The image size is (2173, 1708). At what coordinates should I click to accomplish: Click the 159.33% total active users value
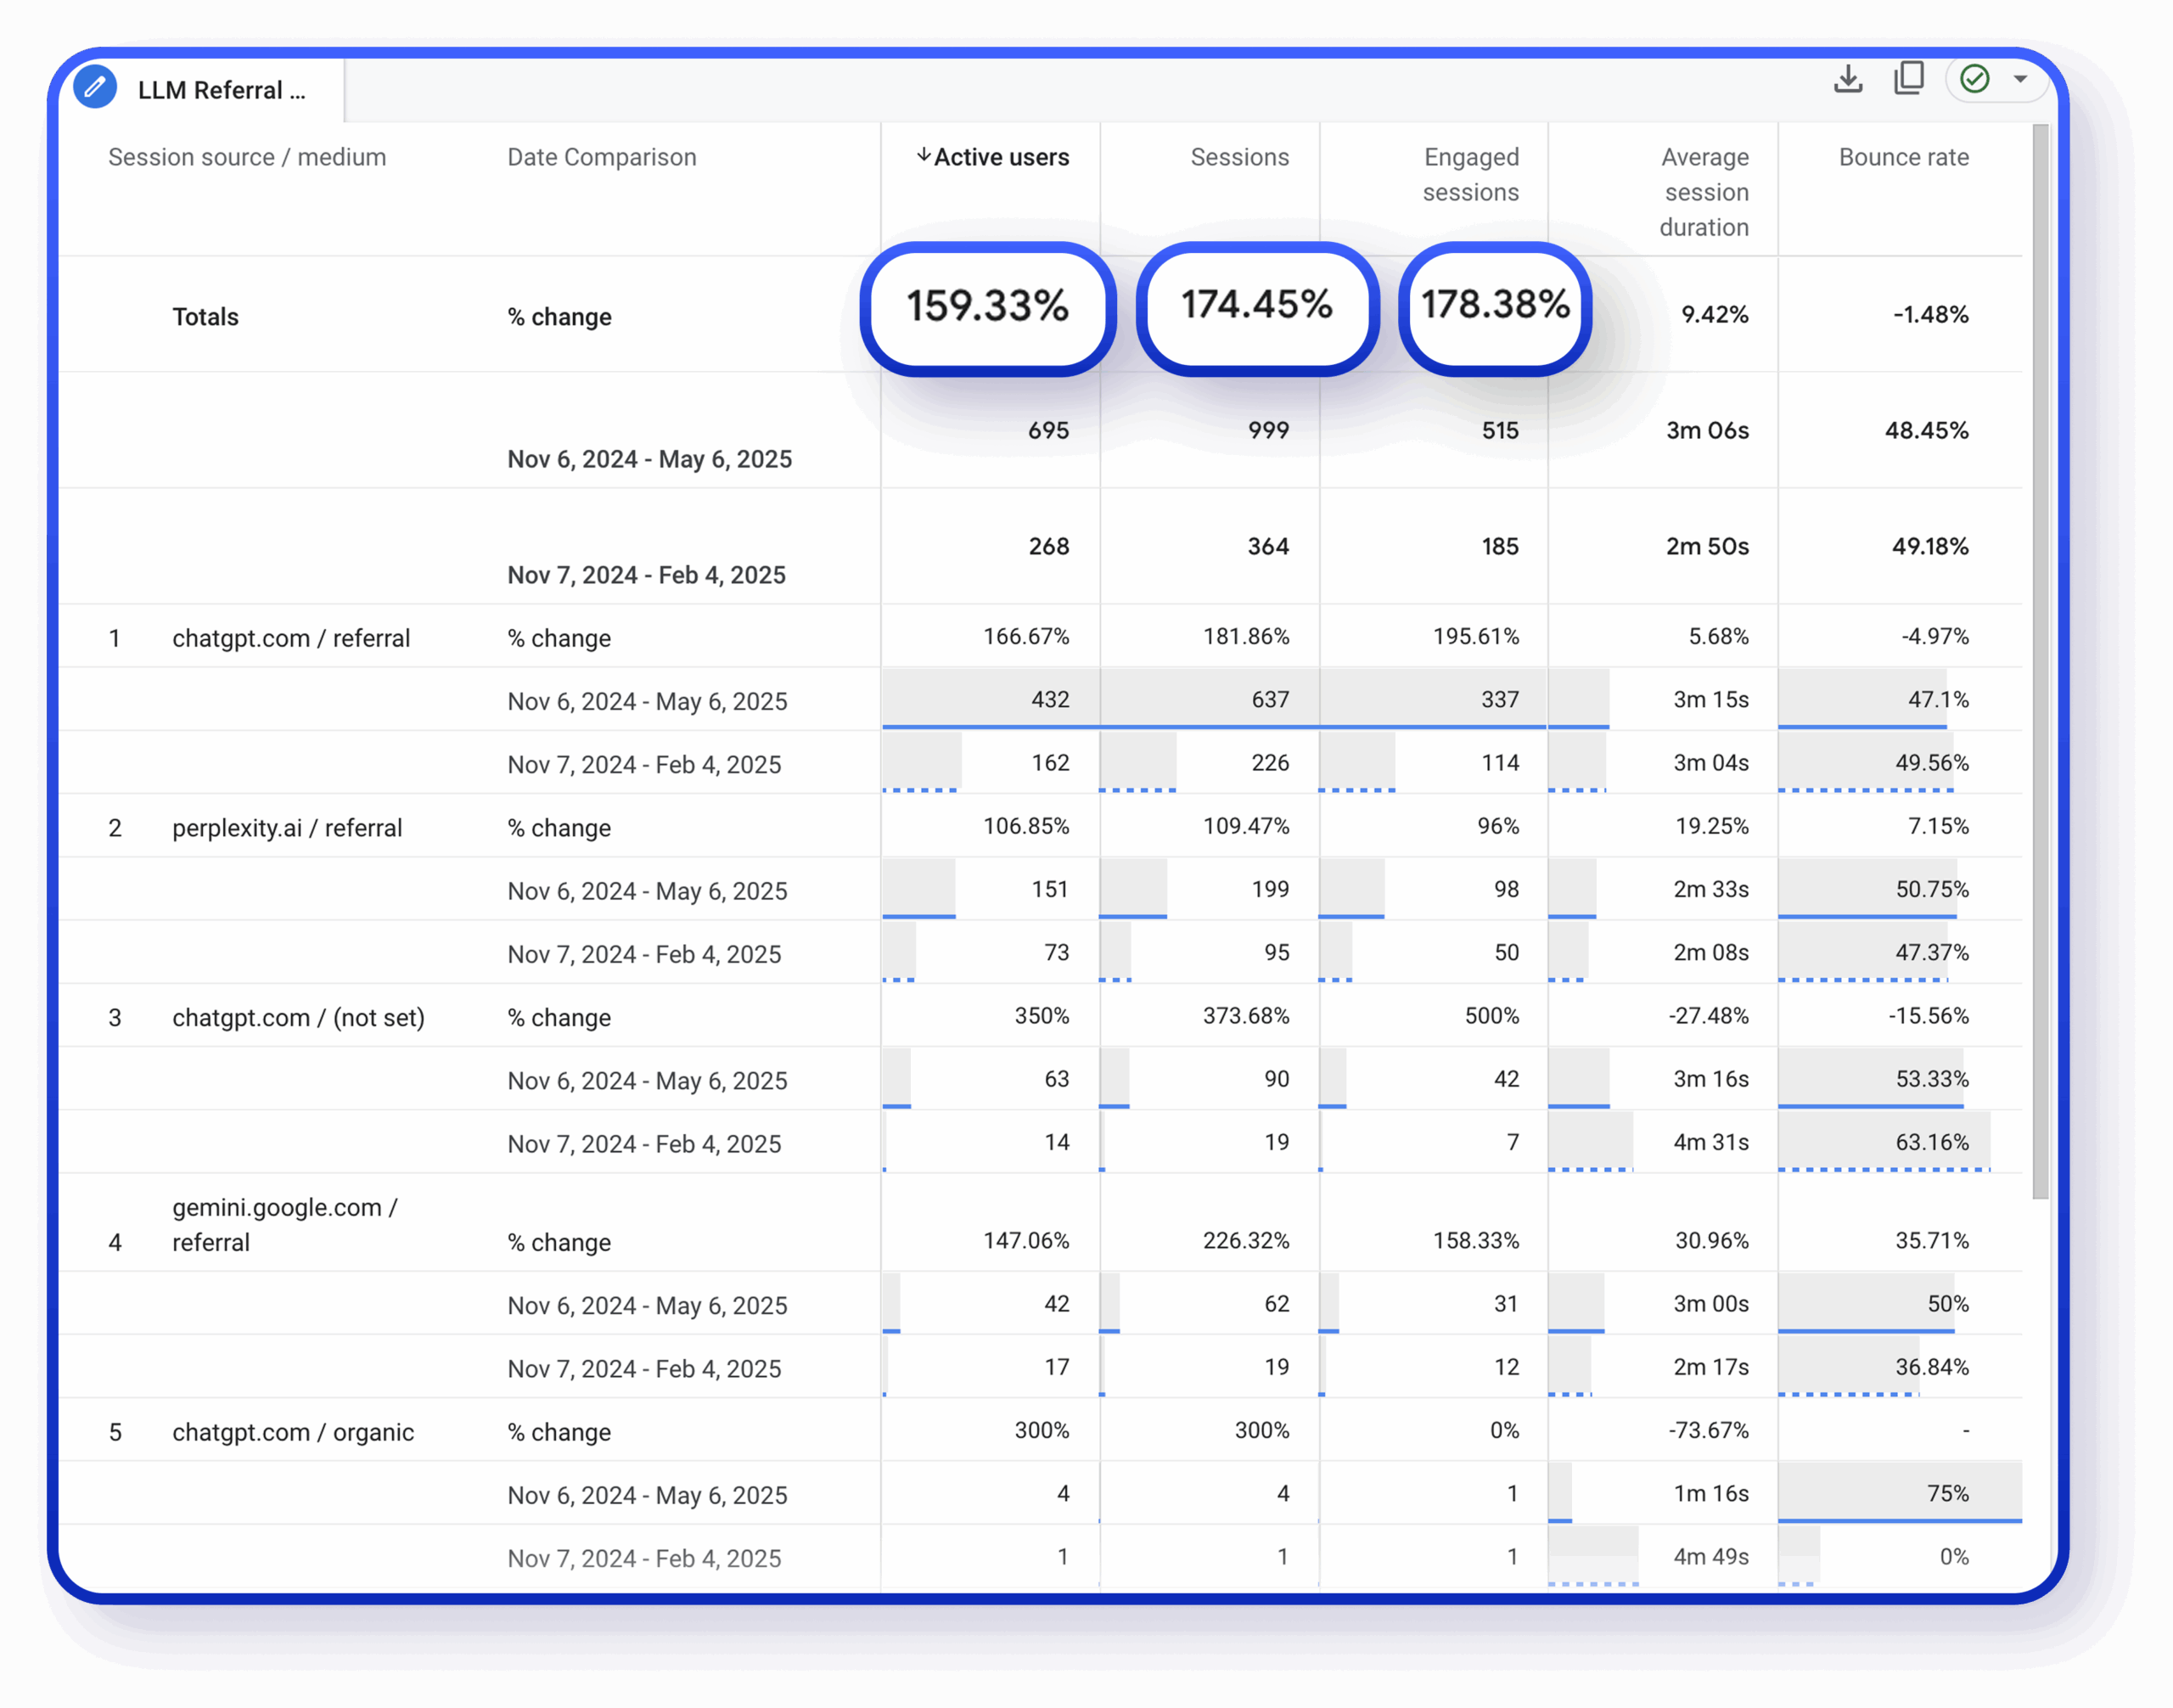tap(987, 306)
